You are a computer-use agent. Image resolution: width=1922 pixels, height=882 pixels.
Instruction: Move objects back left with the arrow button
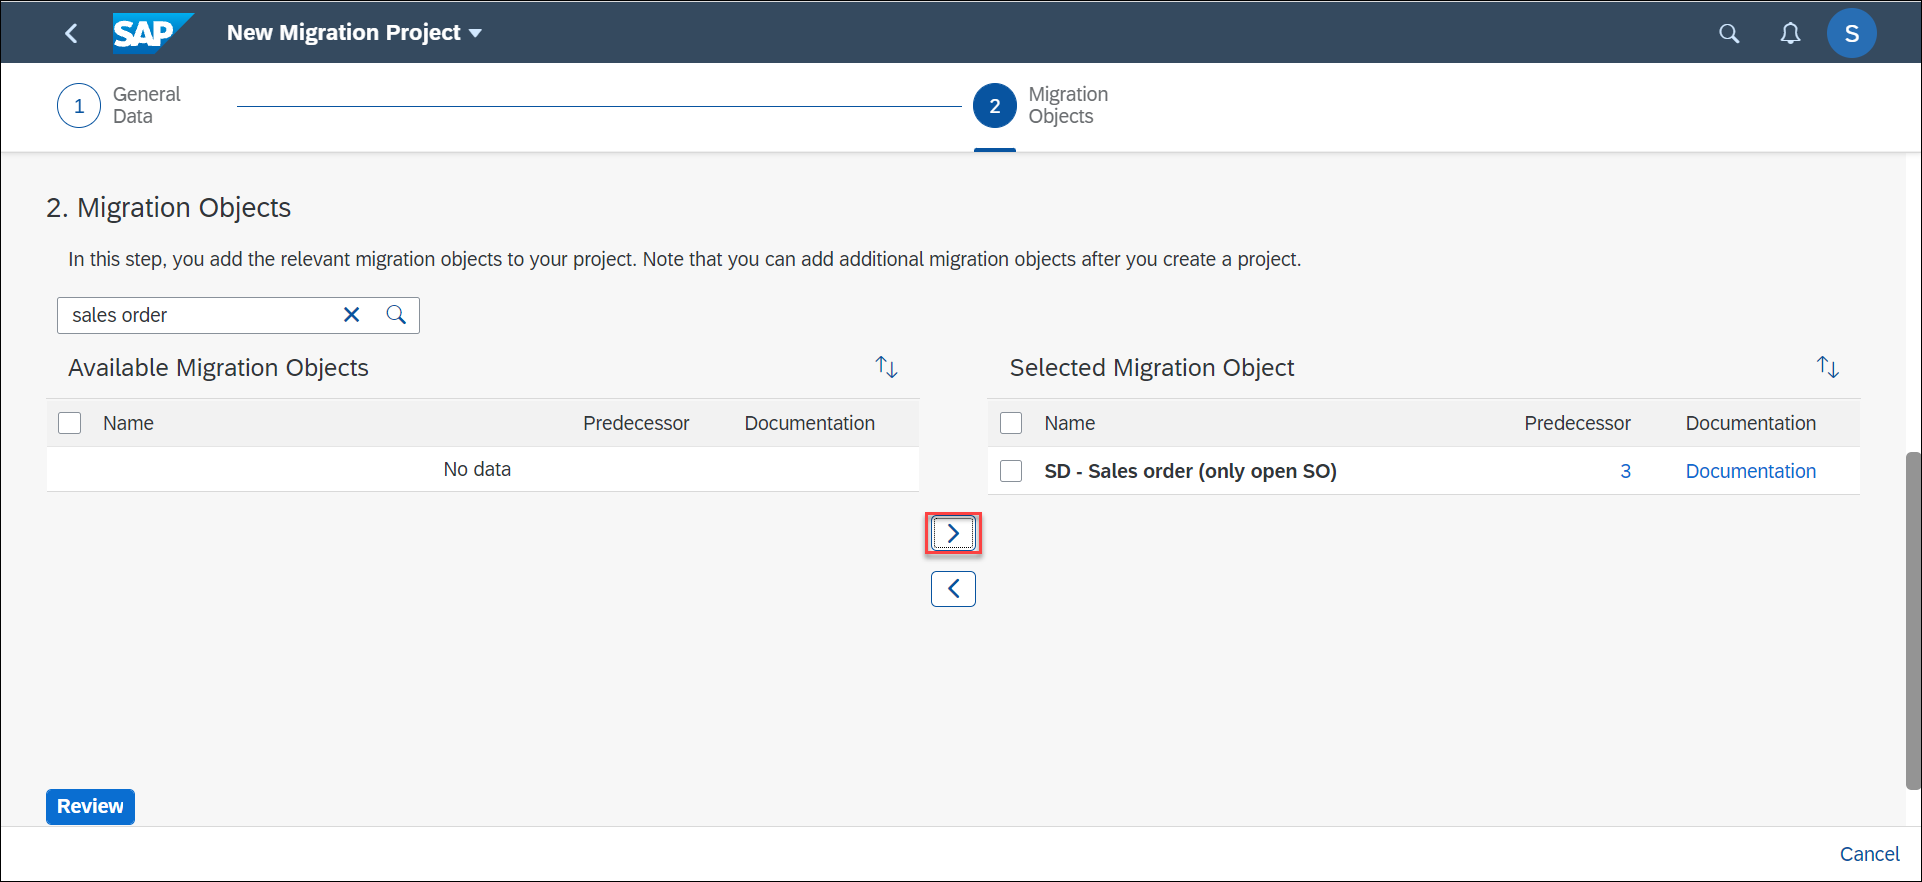953,589
